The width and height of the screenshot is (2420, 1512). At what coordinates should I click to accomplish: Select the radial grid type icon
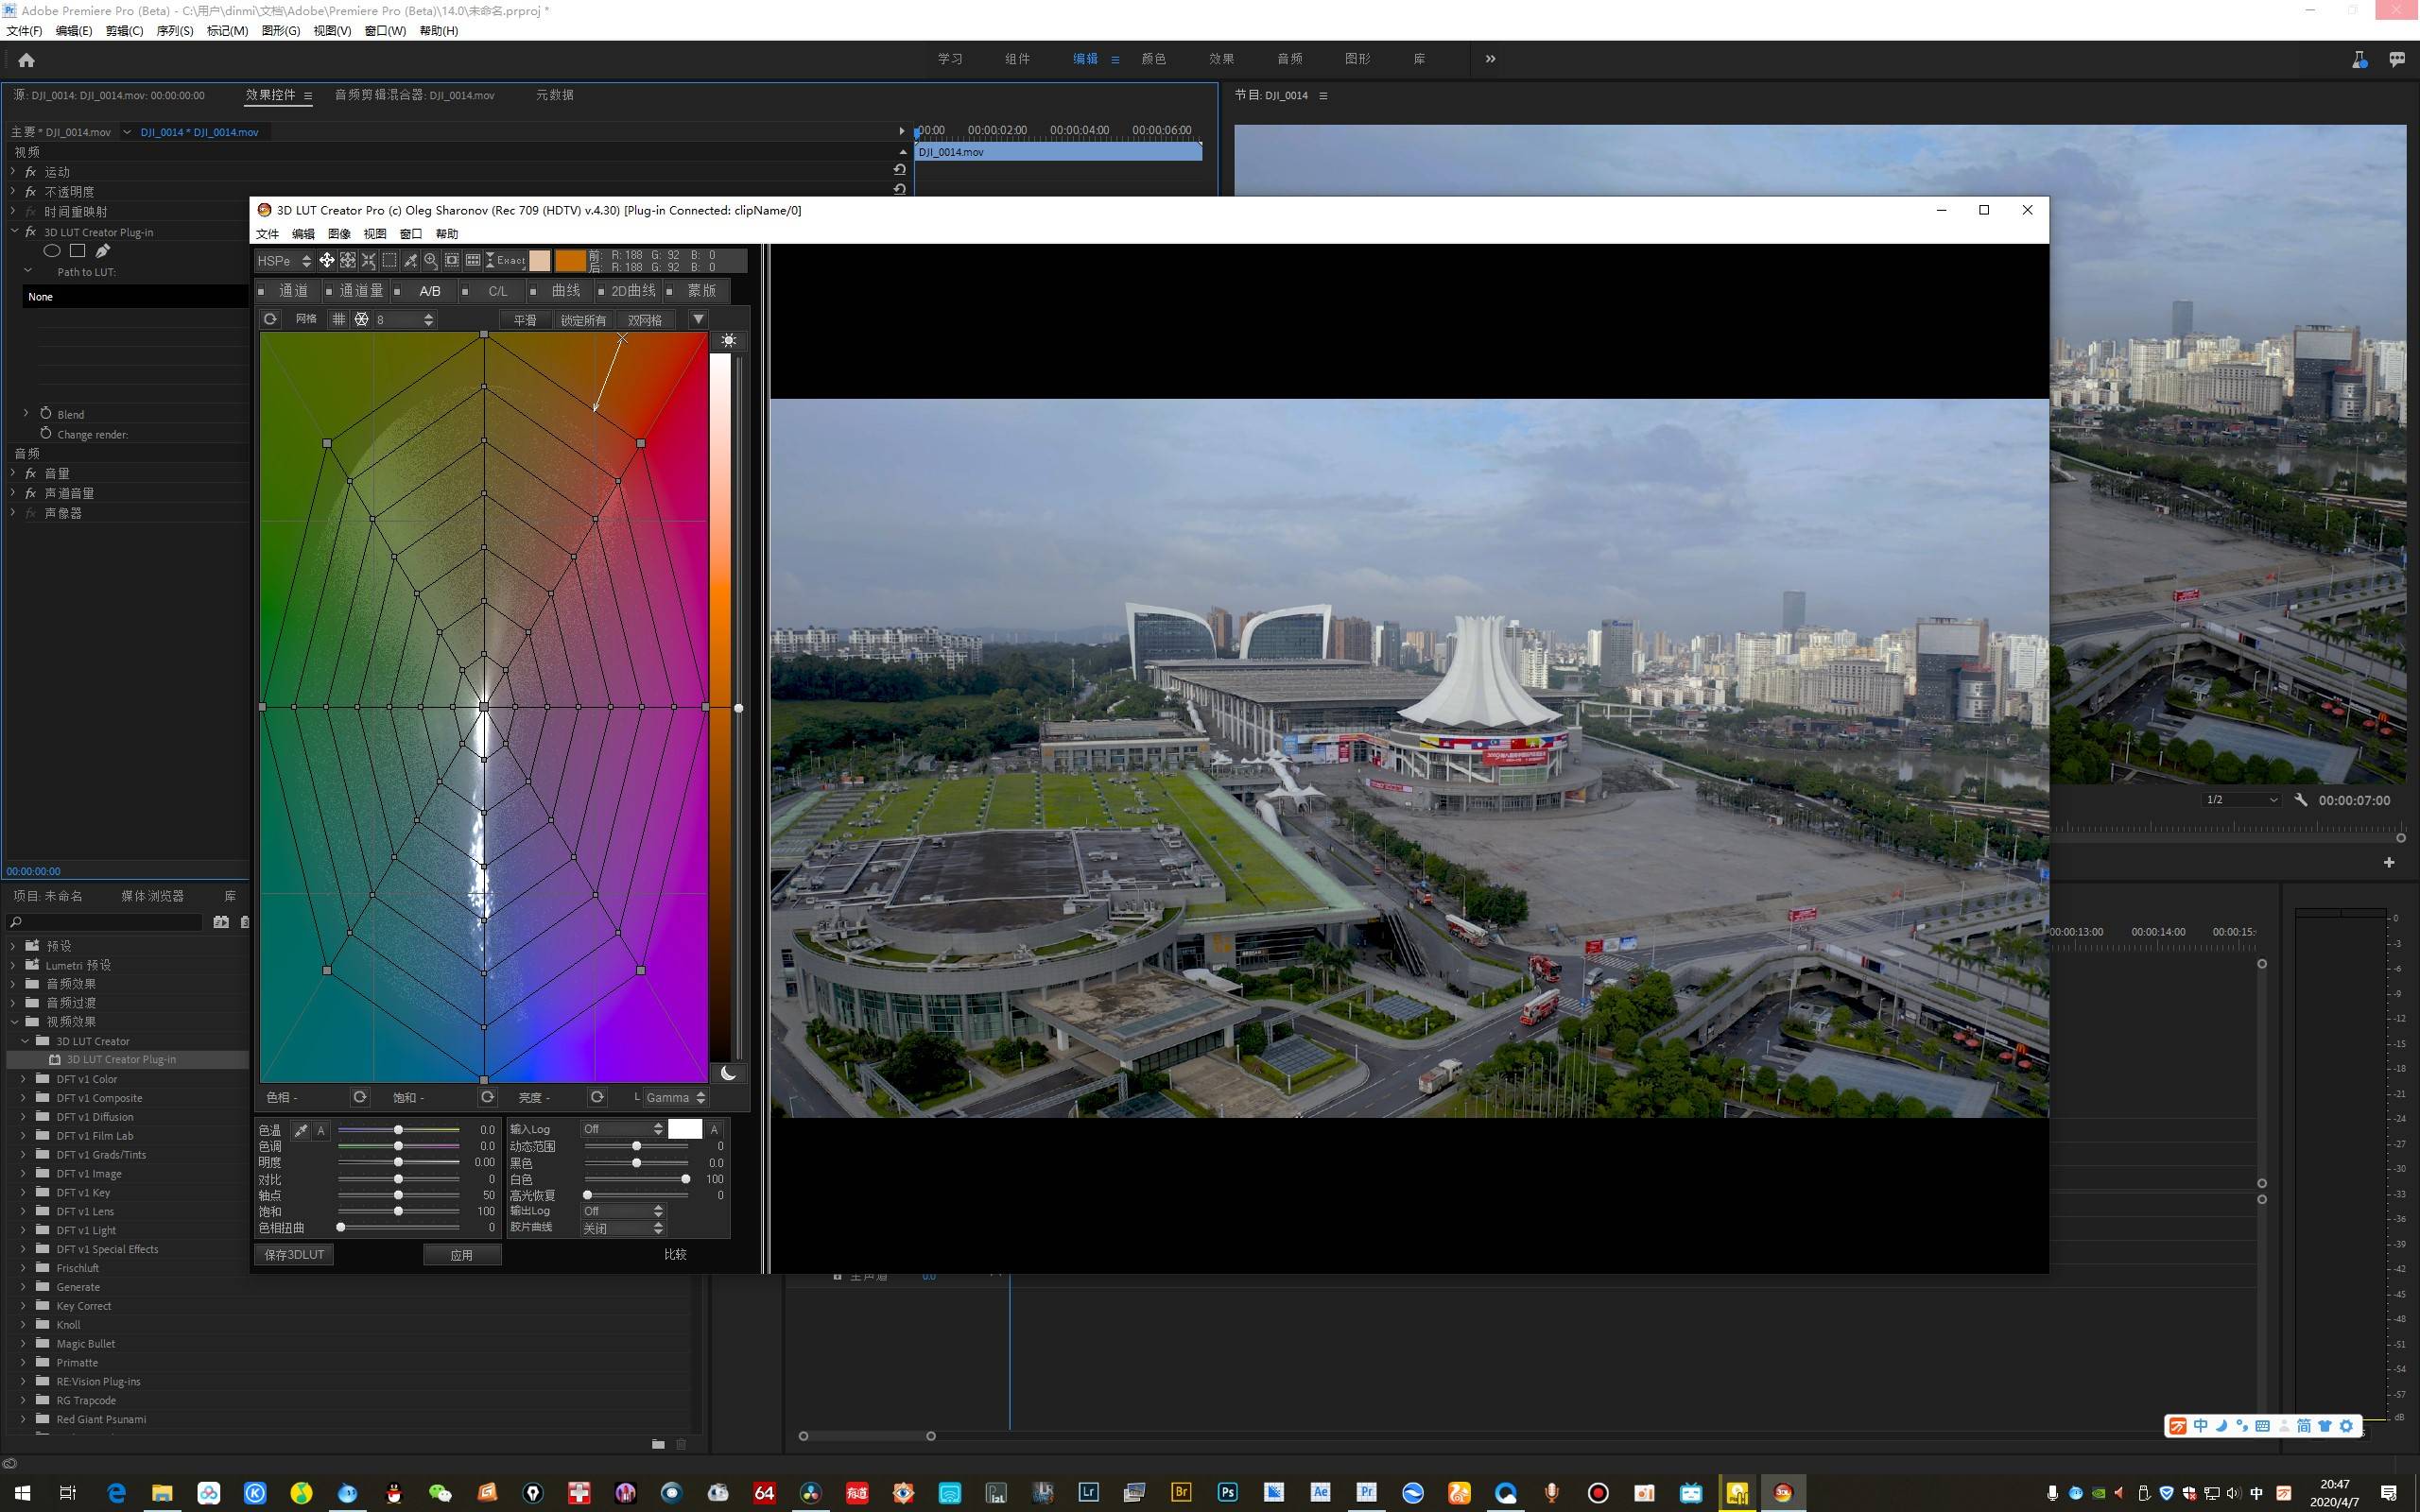pyautogui.click(x=361, y=319)
